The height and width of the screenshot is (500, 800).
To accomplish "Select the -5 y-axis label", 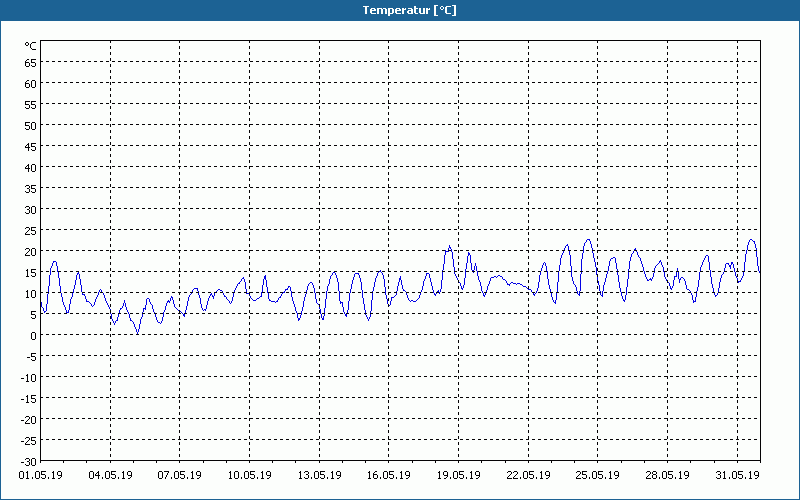I will click(x=31, y=357).
